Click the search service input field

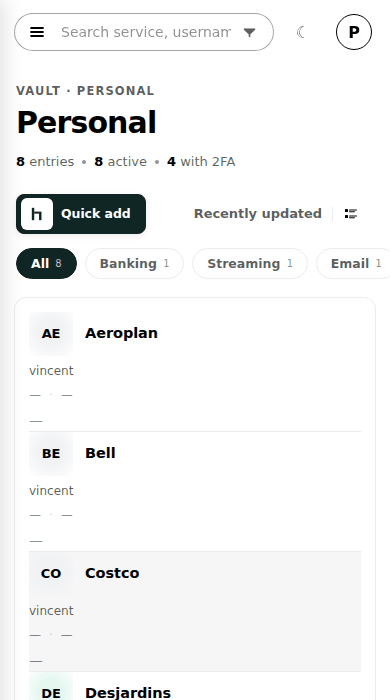[146, 32]
